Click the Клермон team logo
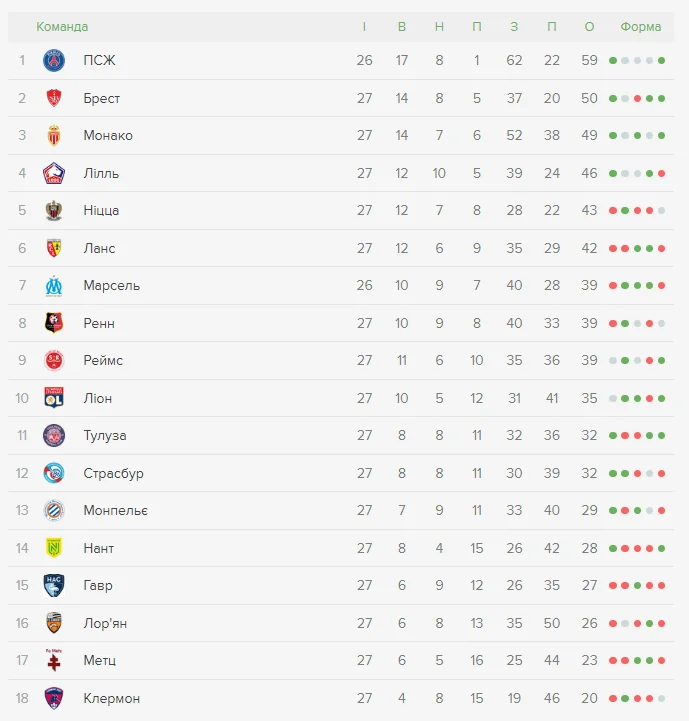Viewport: 689px width, 721px height. [x=54, y=698]
